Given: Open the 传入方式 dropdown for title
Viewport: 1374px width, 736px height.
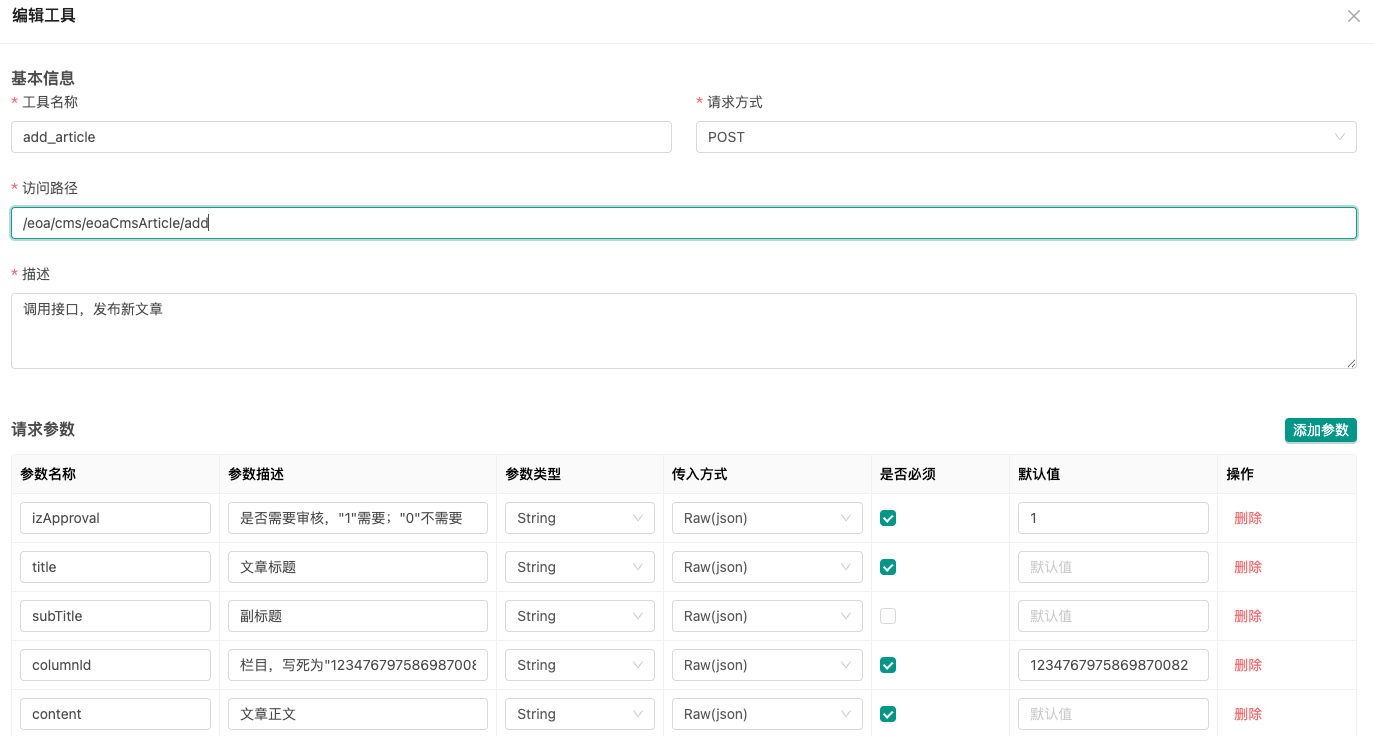Looking at the screenshot, I should coord(766,567).
